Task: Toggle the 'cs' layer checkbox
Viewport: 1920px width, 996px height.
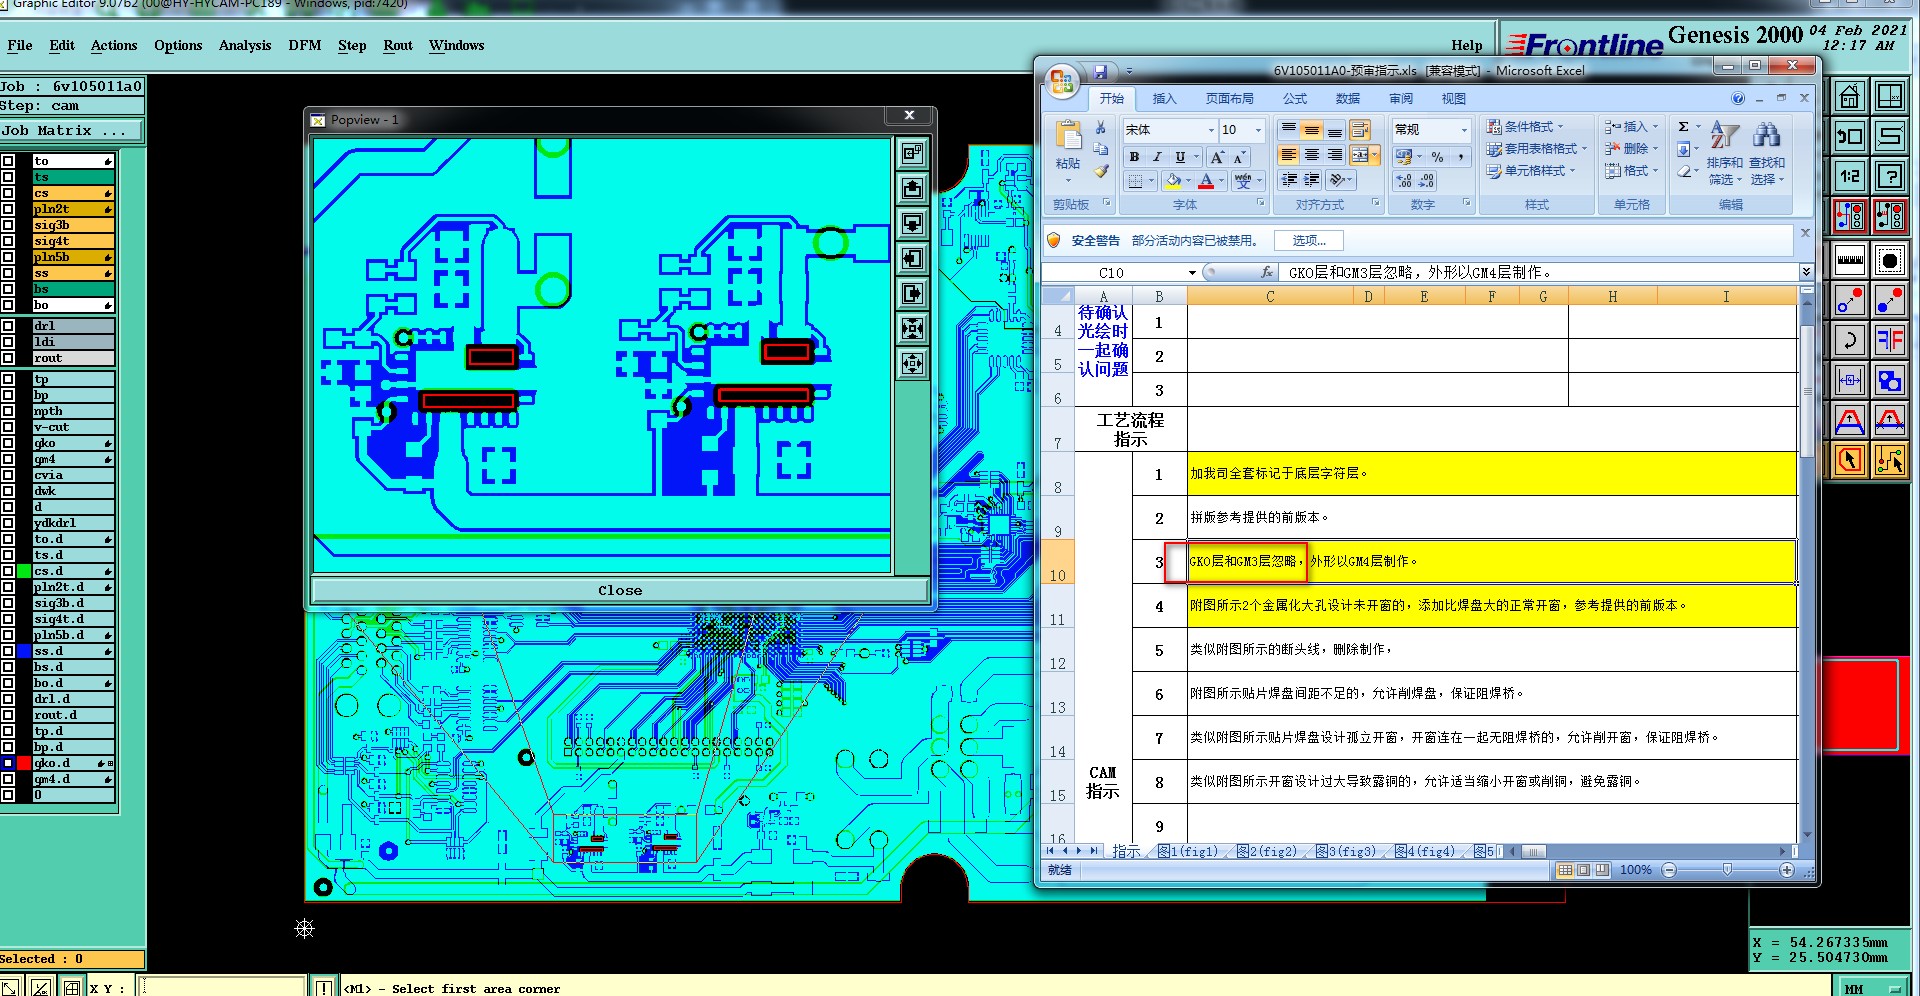Action: (x=8, y=193)
